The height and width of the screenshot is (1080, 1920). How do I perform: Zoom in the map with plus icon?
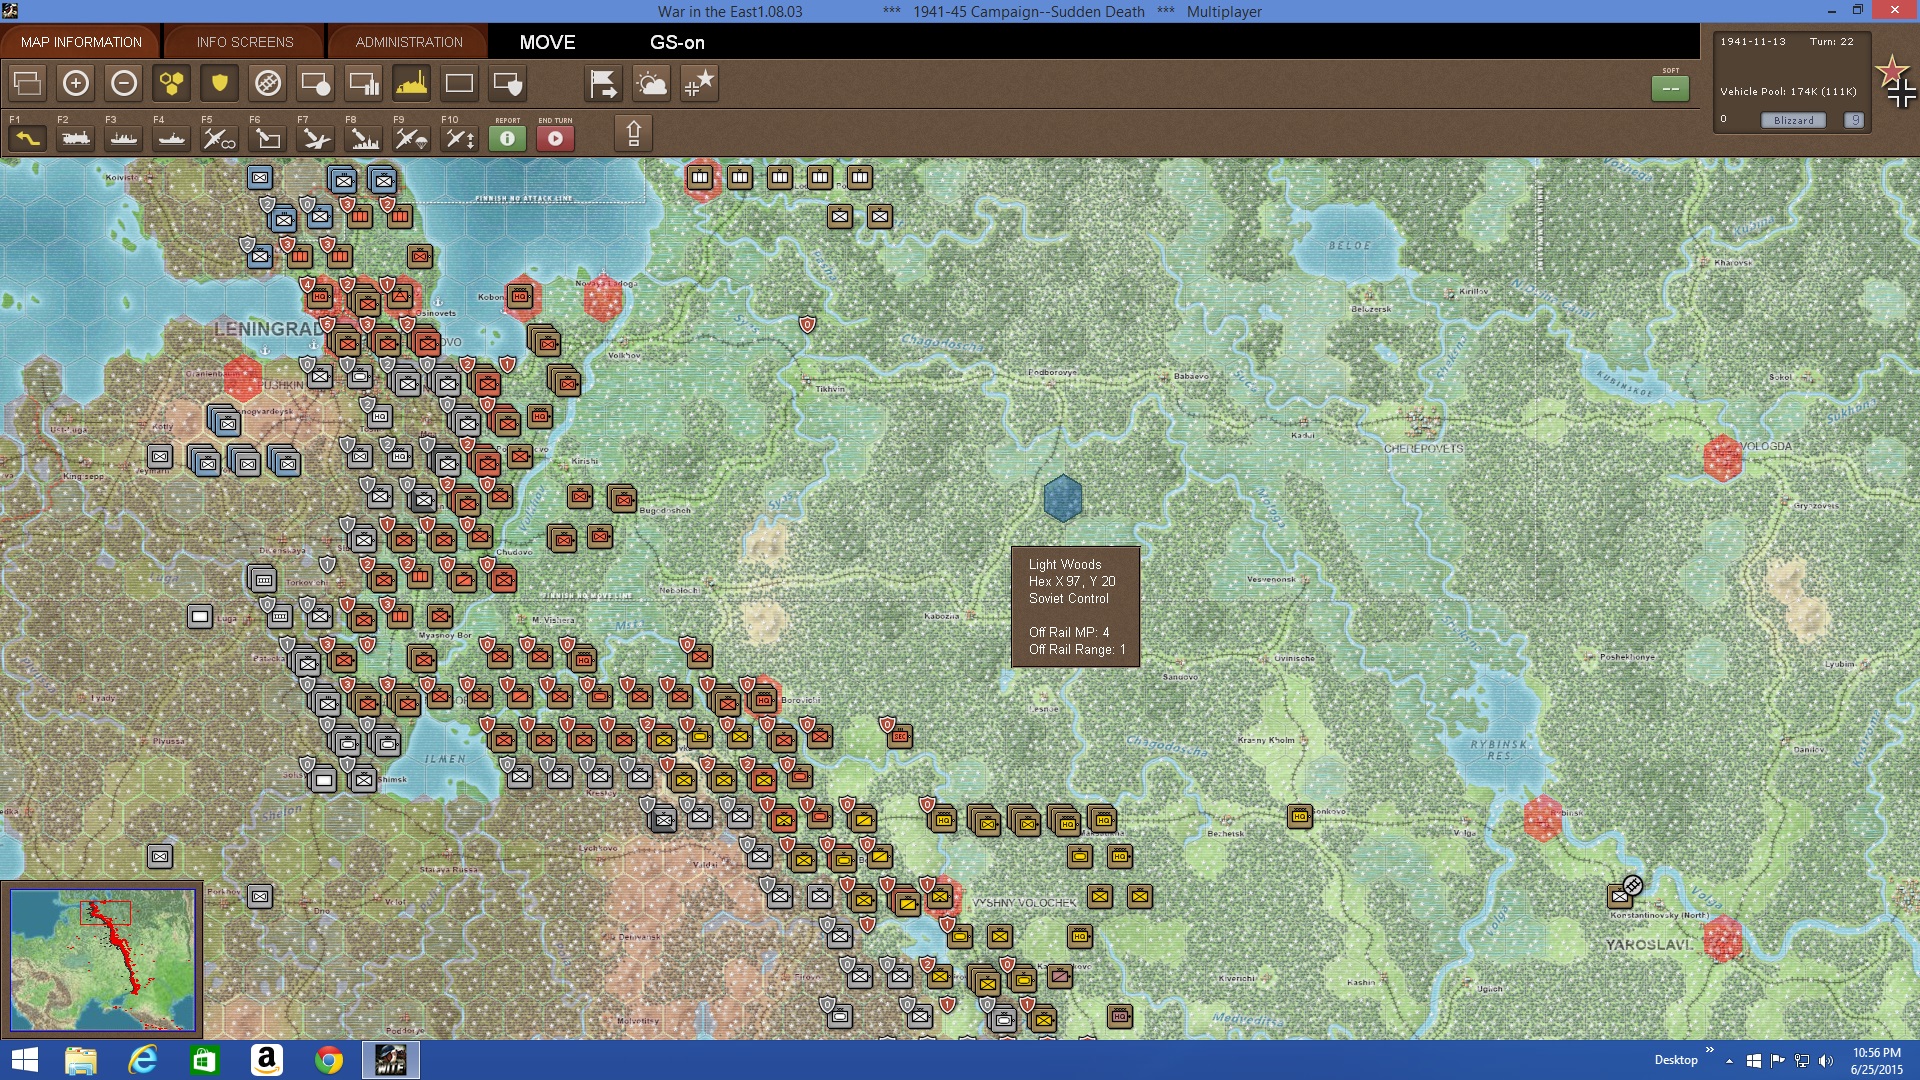point(75,83)
